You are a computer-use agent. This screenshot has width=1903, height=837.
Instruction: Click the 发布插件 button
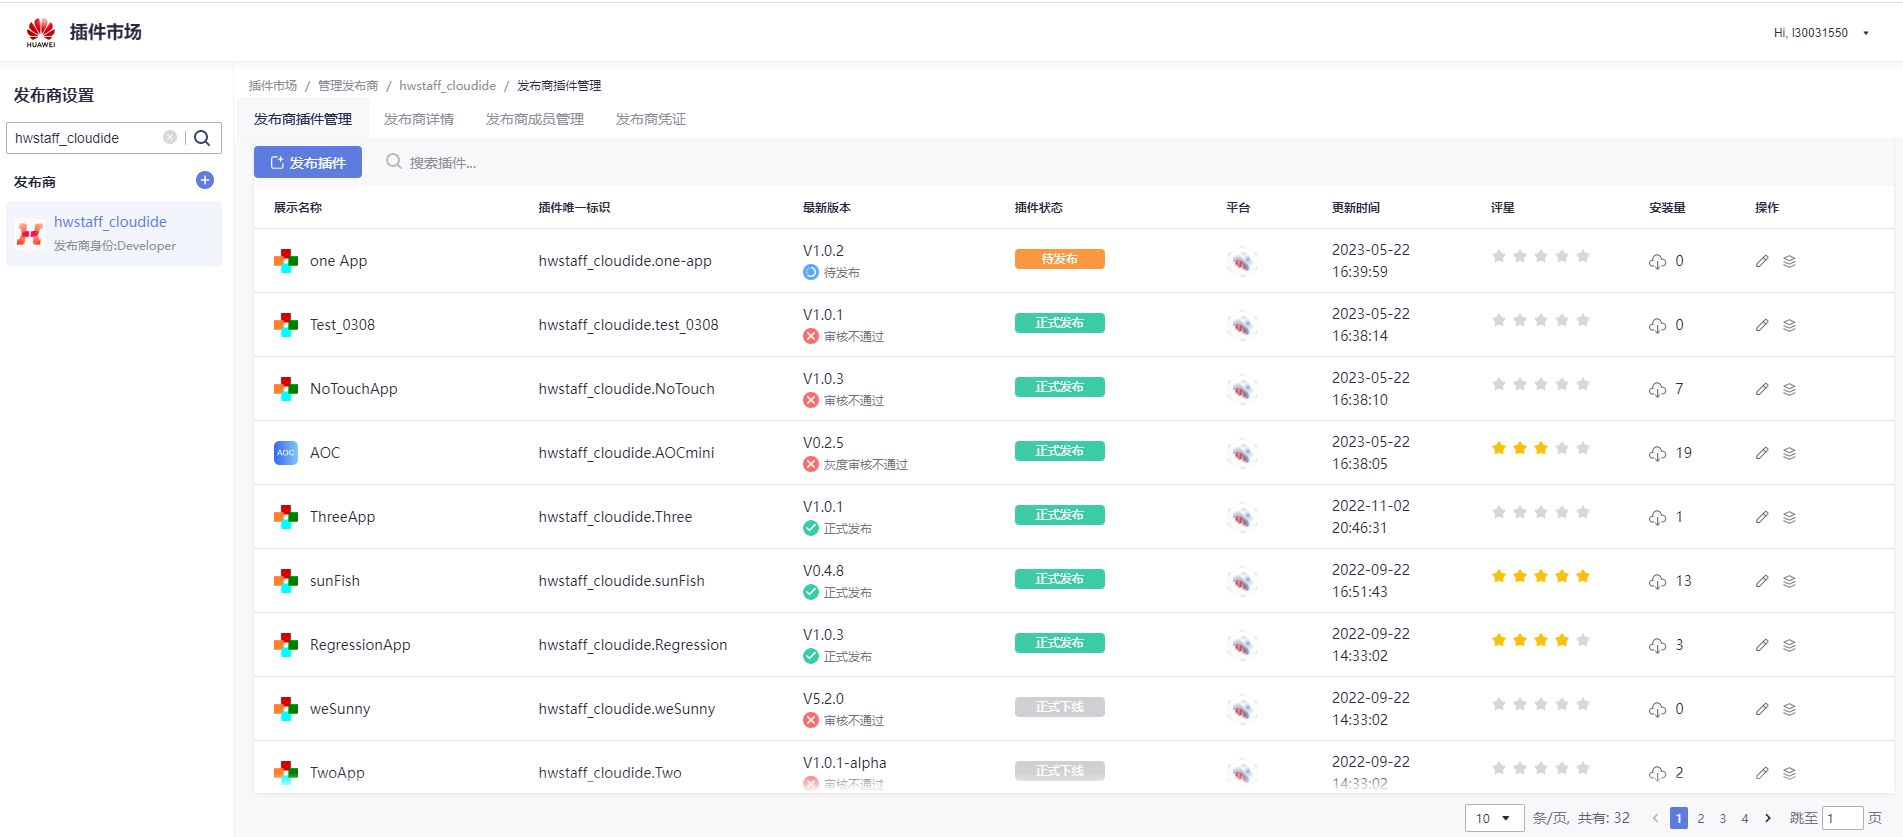(308, 162)
